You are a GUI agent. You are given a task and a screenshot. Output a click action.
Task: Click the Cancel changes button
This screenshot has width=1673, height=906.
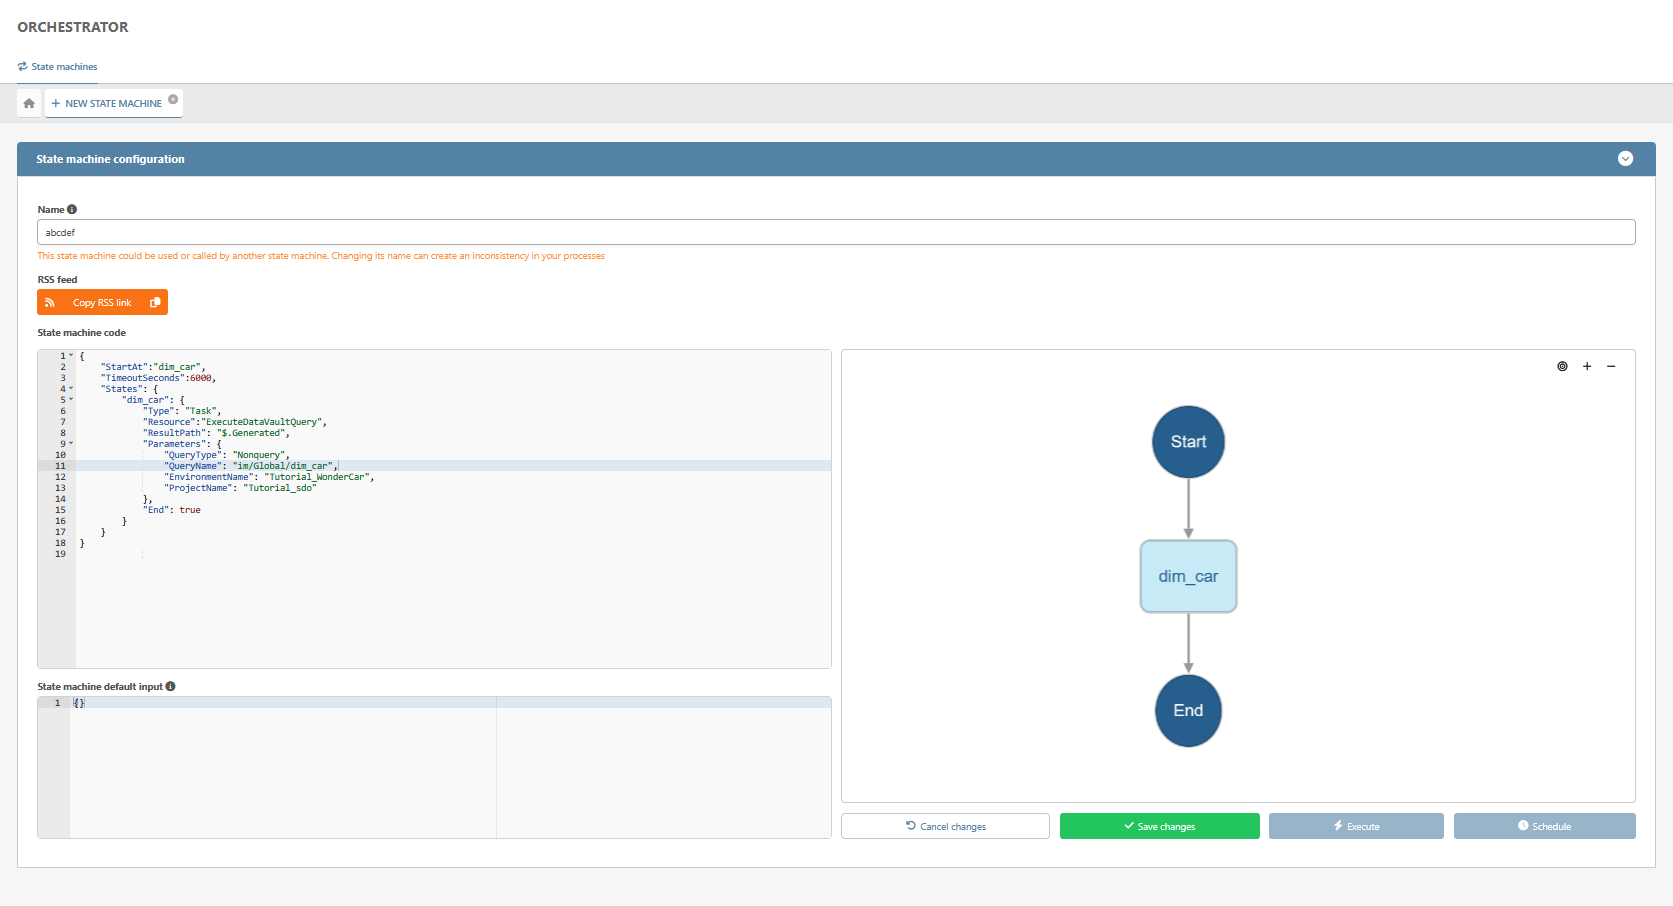(x=945, y=826)
